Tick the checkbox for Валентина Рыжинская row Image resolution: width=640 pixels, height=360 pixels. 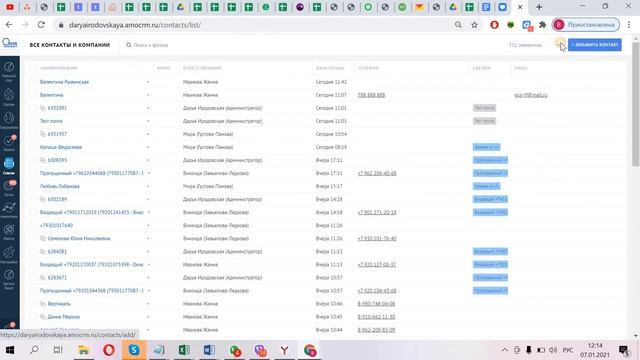(33, 82)
